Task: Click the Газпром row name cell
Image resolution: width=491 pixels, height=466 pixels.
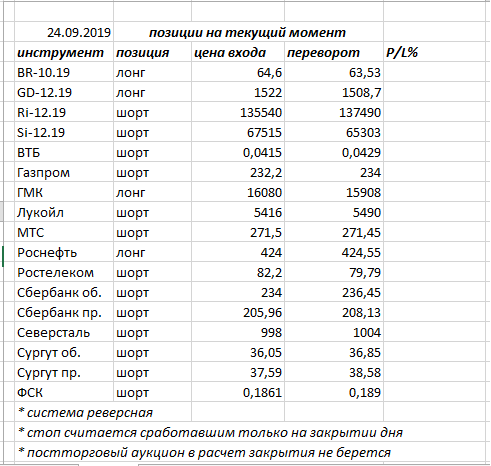Action: point(64,172)
